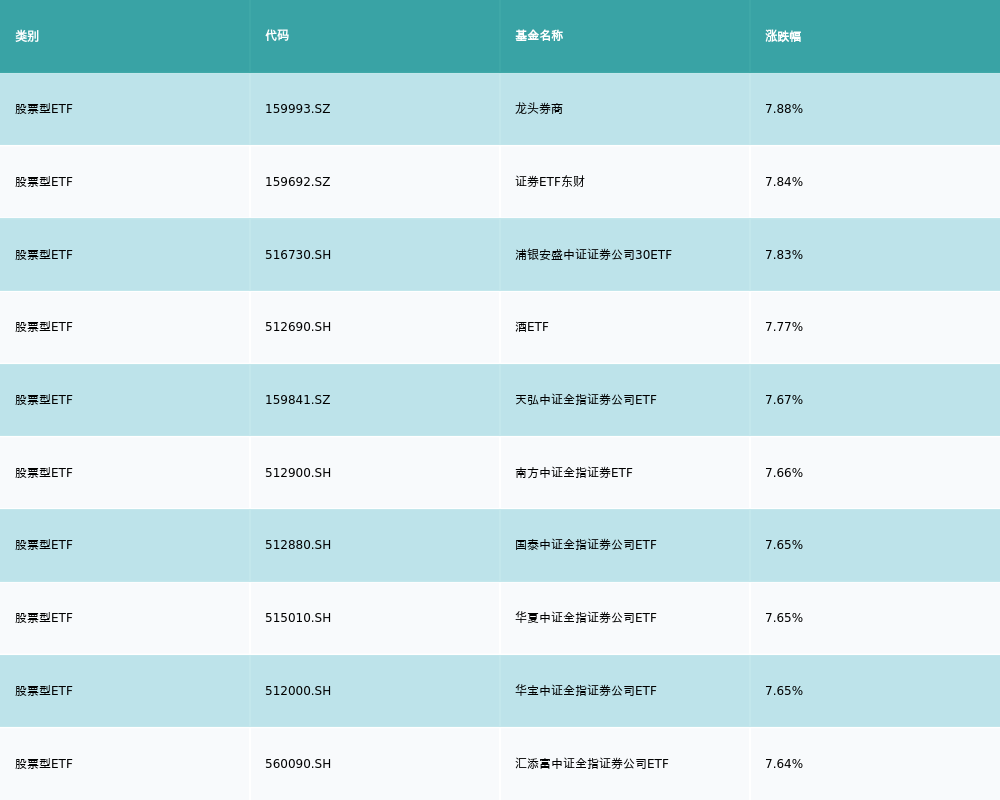Click 股票型ETF in the 159841.SZ row

pos(44,400)
